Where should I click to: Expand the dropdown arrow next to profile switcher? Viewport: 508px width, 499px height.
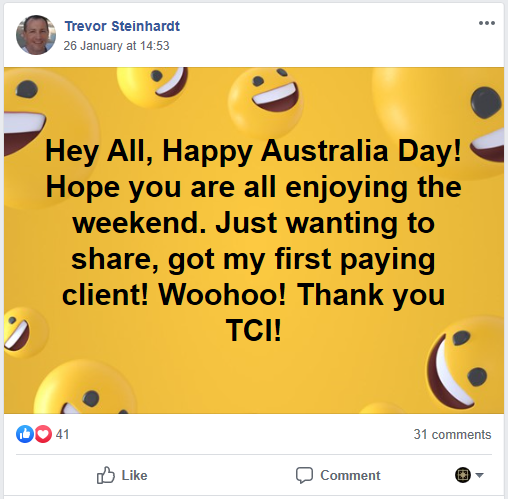pos(479,475)
